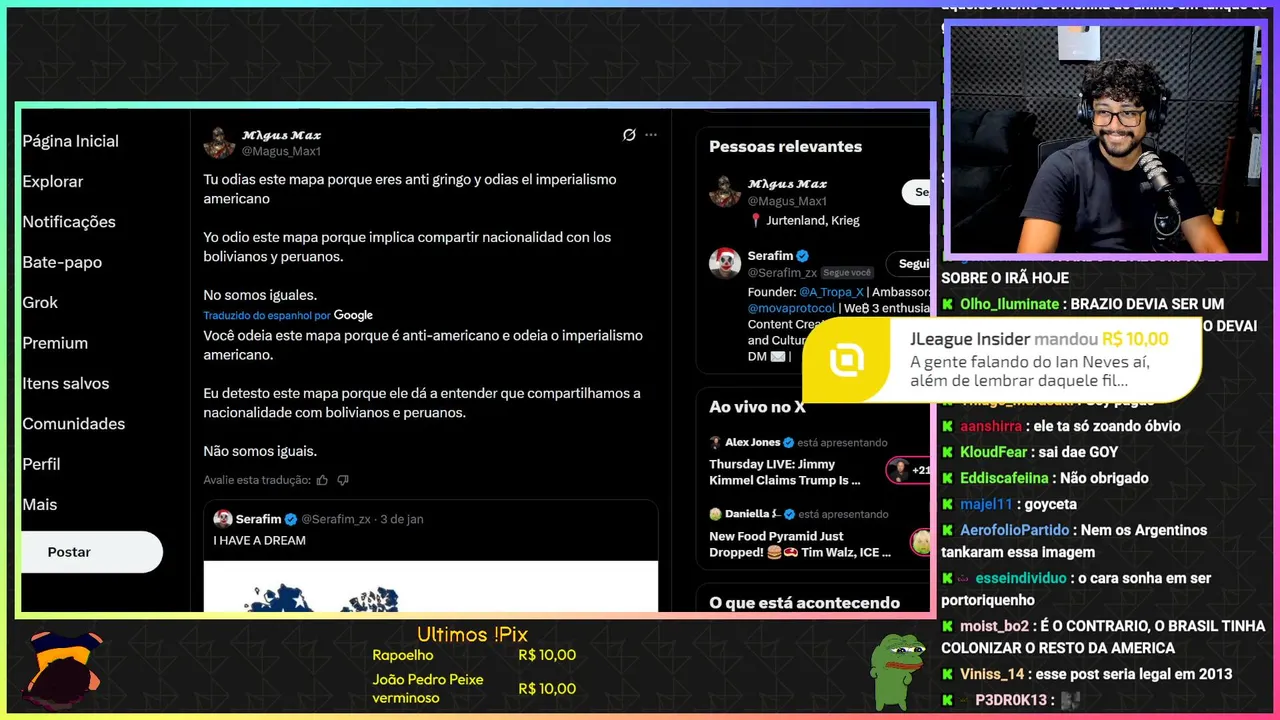Screen dimensions: 1280x720
Task: Click the yellow Pix donation icon
Action: coord(847,360)
